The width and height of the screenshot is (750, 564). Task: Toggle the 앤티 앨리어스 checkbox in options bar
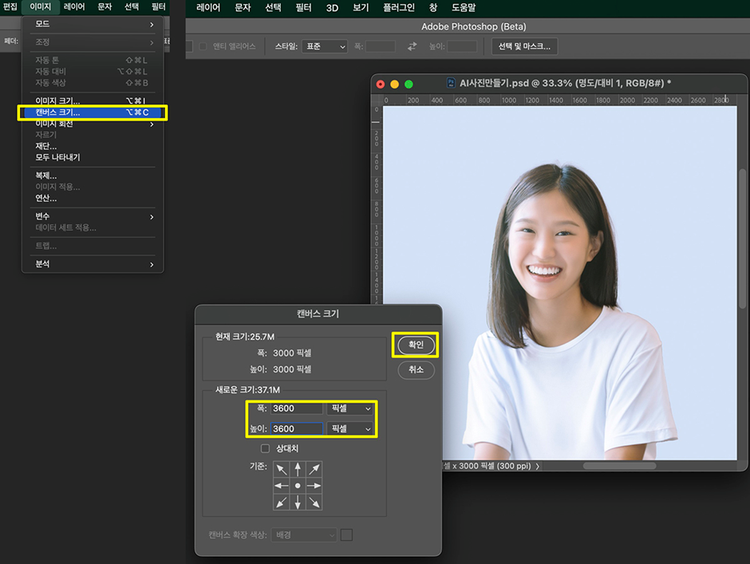click(x=204, y=46)
